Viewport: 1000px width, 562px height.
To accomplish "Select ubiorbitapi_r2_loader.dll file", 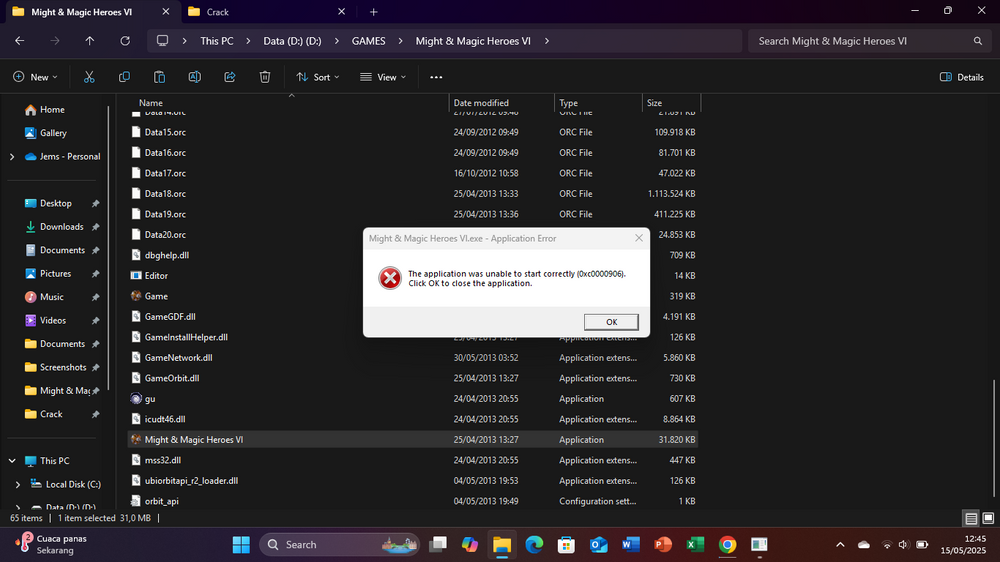I will click(x=191, y=480).
